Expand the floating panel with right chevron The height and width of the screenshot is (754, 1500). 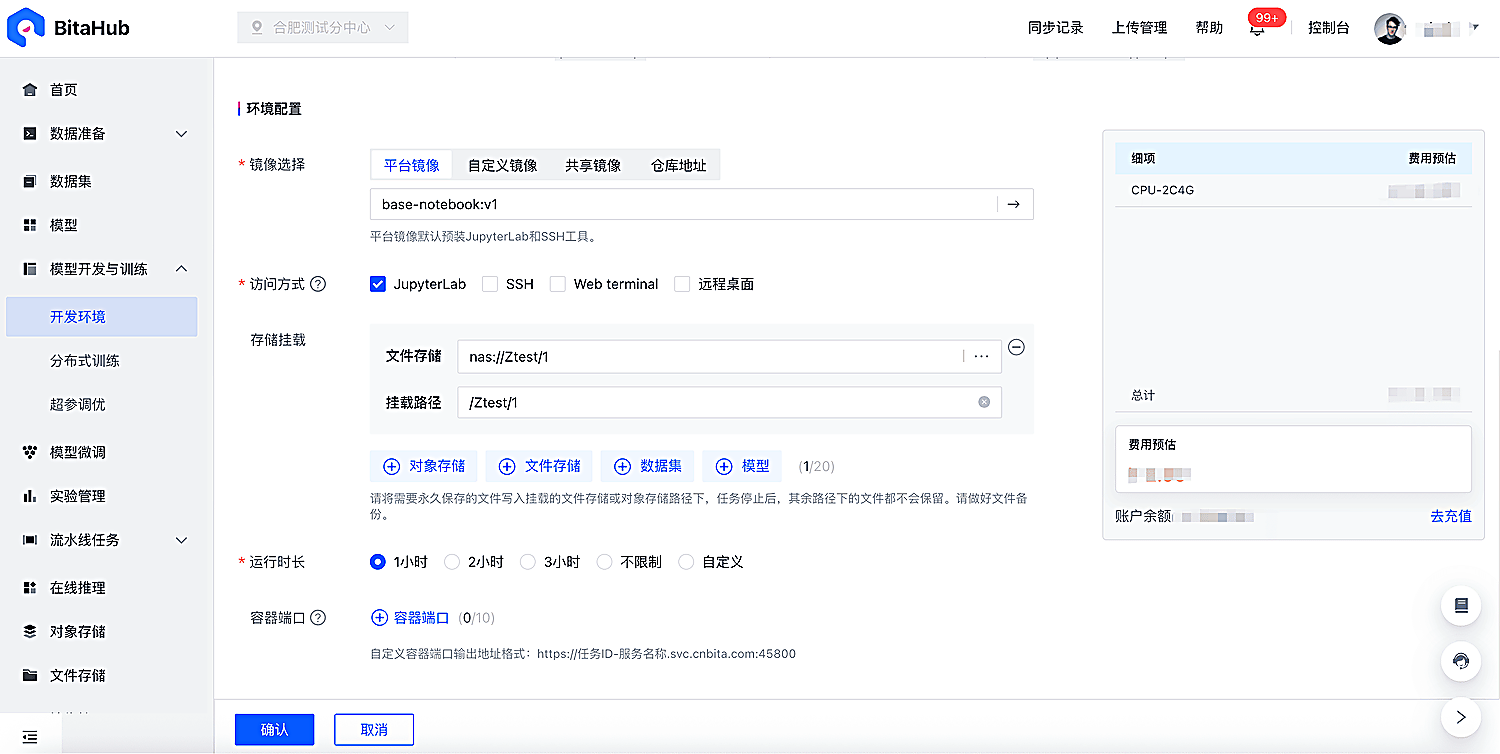(x=1461, y=716)
